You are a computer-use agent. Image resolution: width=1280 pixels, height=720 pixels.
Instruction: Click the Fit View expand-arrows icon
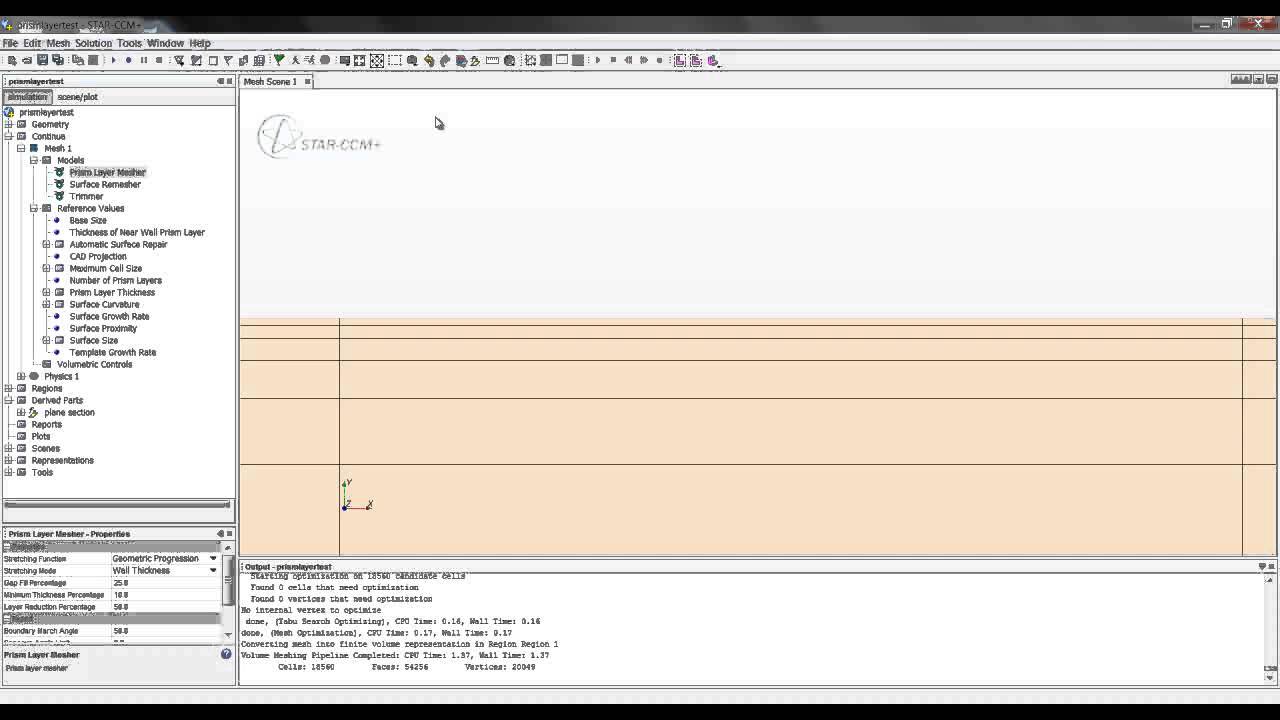click(359, 60)
